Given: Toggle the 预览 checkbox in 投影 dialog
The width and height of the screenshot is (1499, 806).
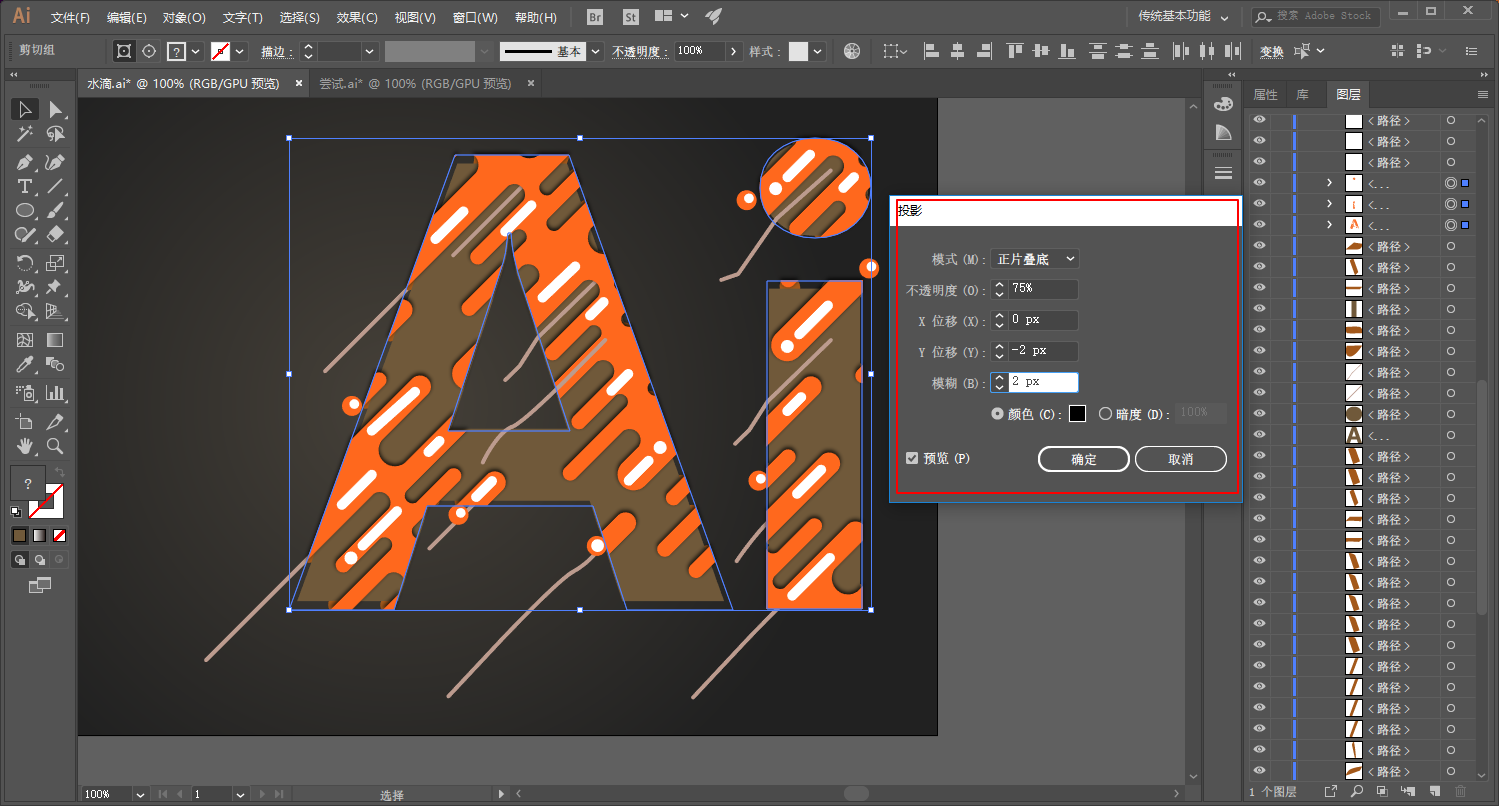Looking at the screenshot, I should click(912, 458).
